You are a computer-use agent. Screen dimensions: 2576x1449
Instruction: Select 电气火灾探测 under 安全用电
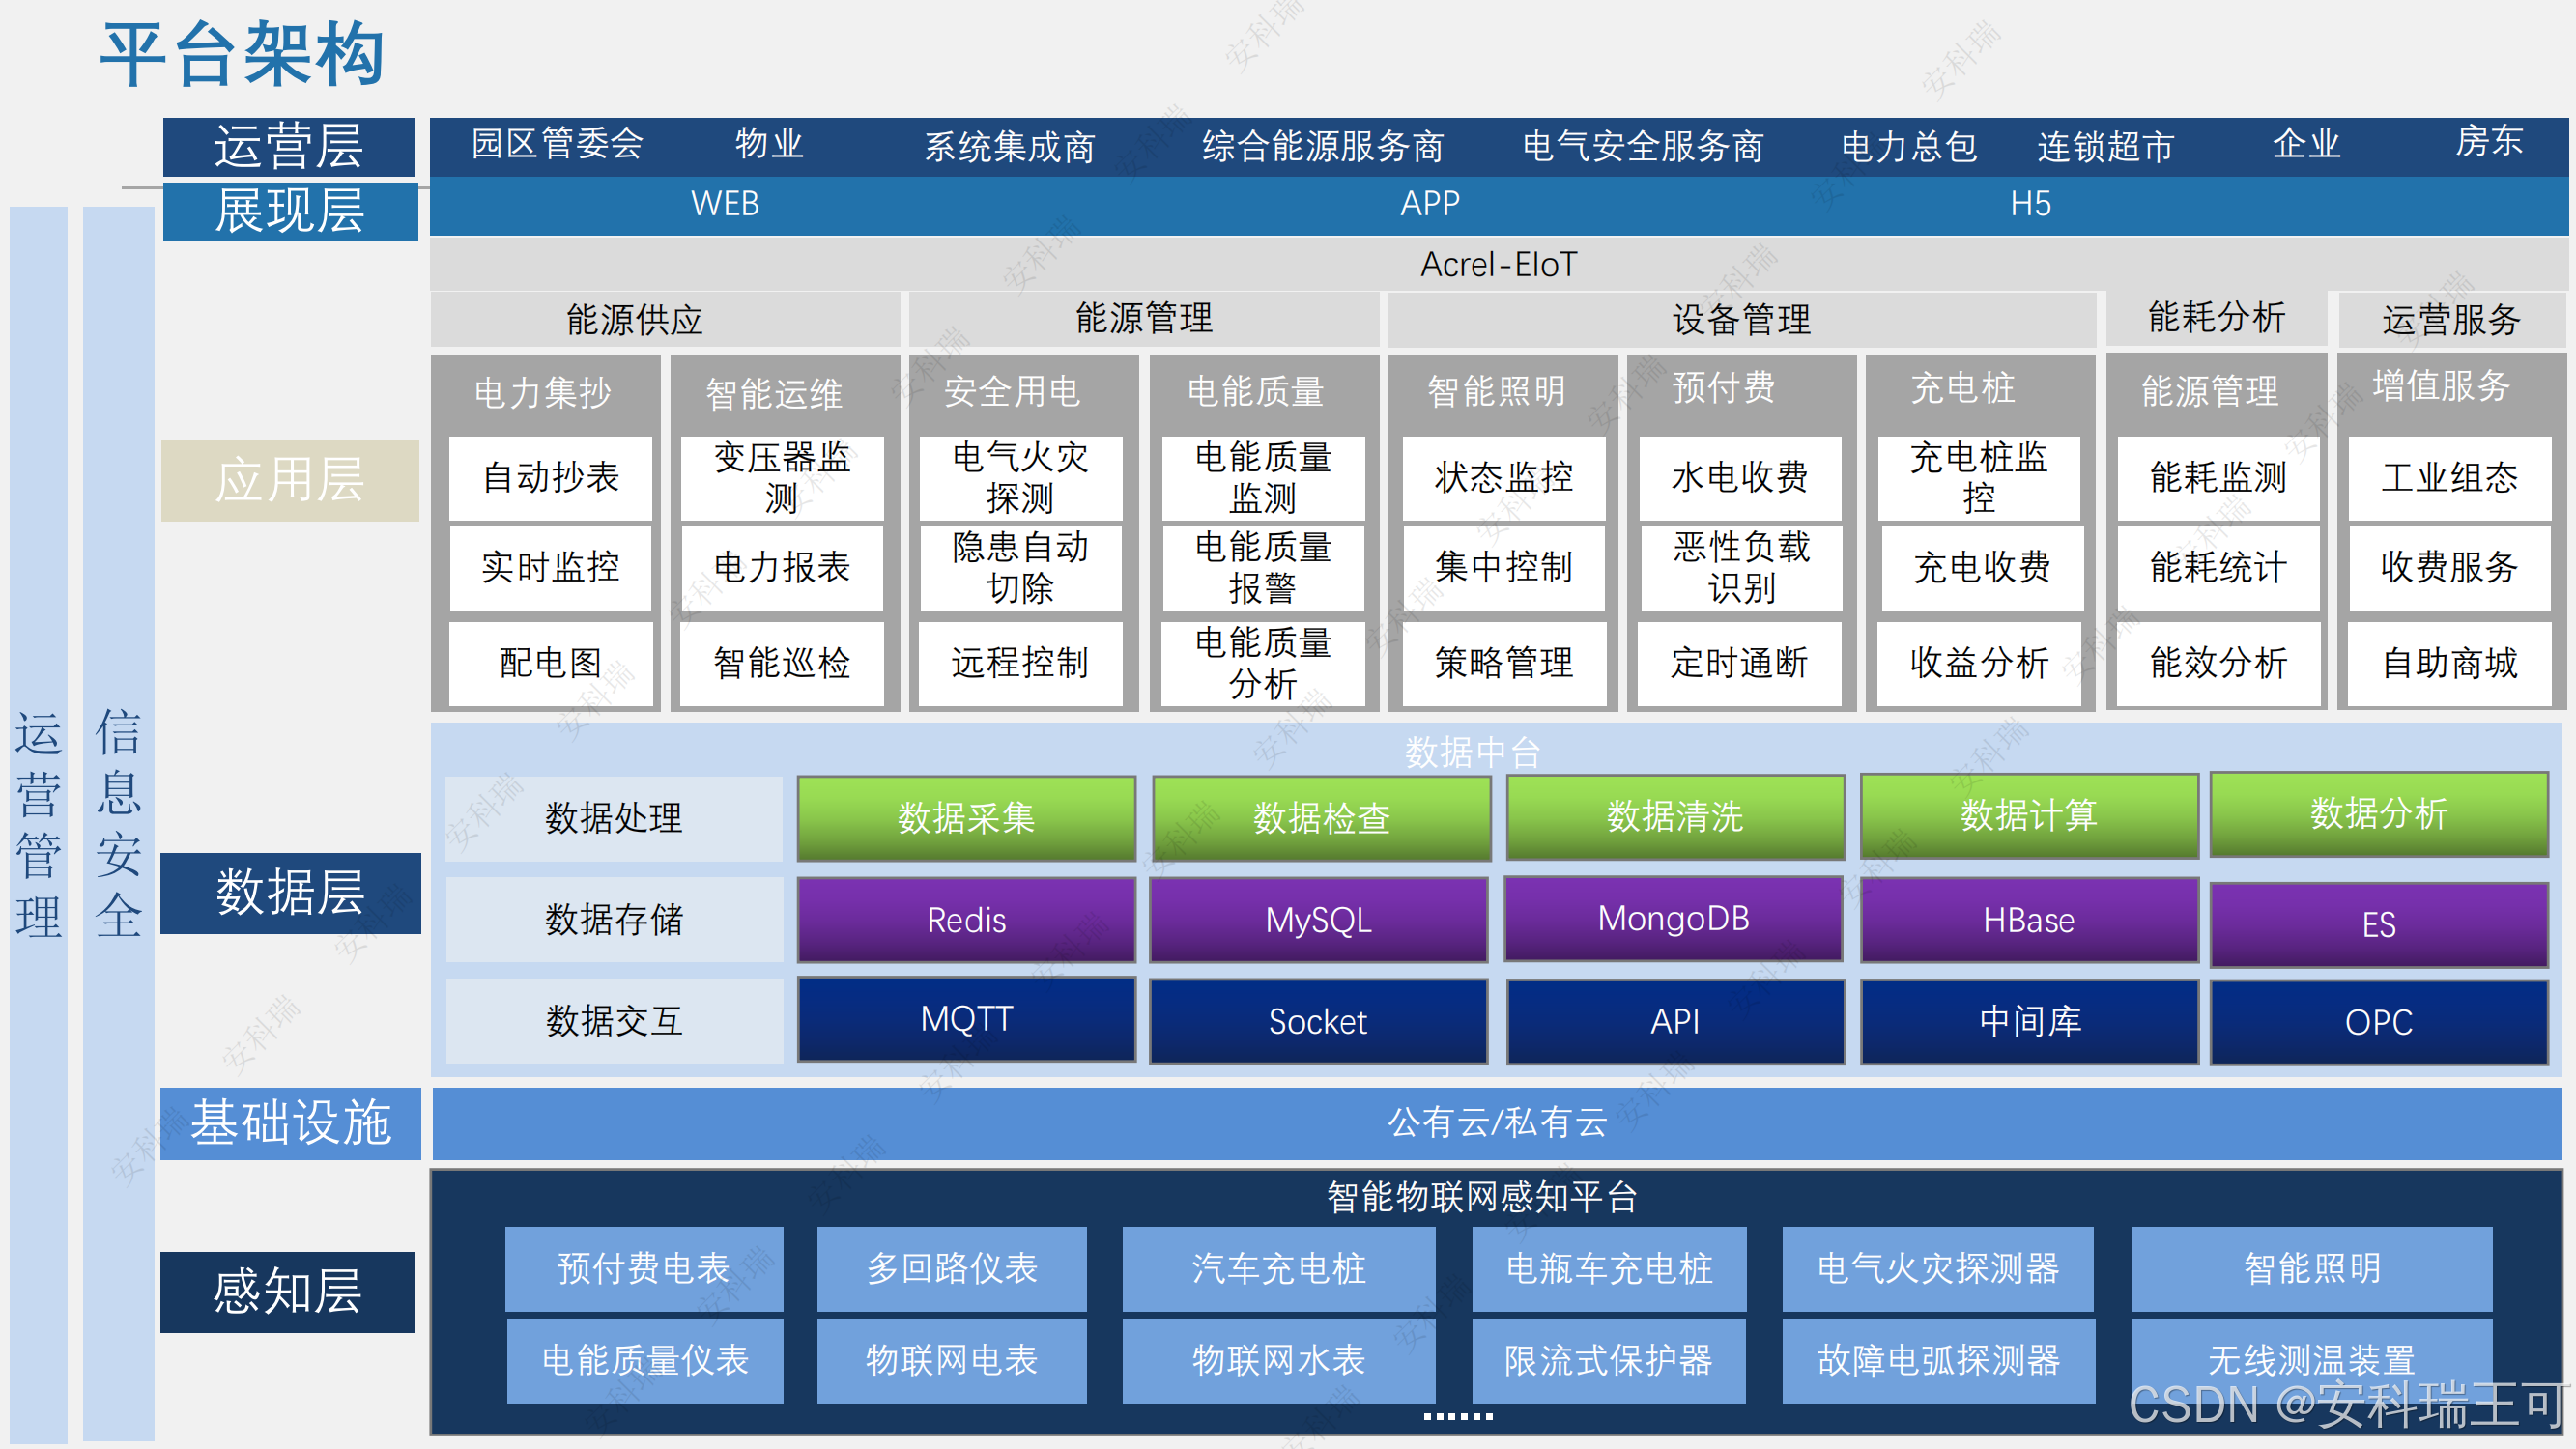(1019, 477)
